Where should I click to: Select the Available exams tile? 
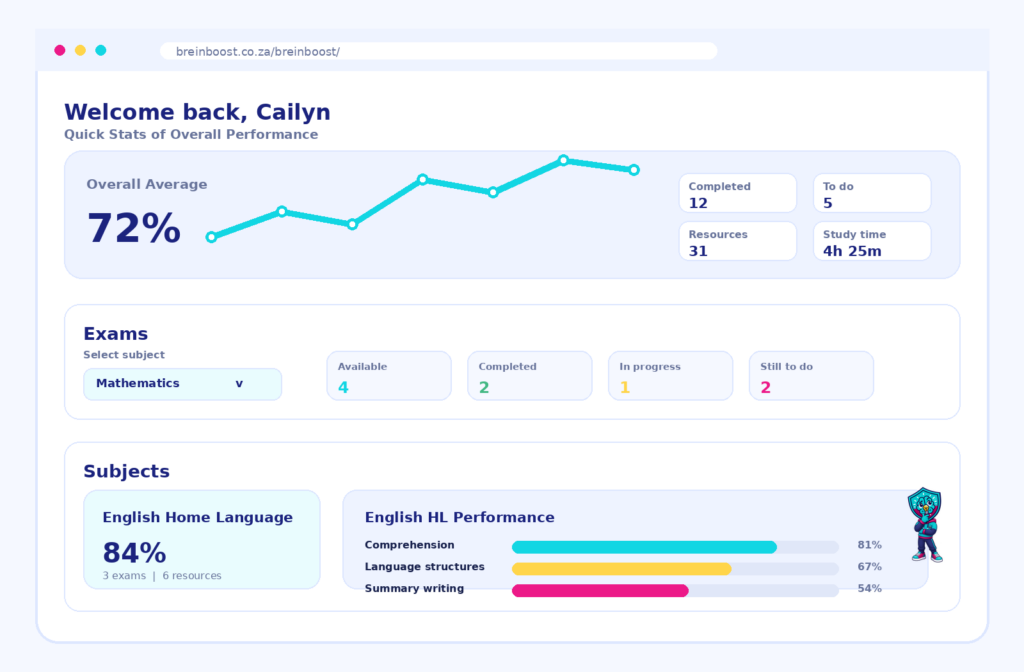click(389, 376)
